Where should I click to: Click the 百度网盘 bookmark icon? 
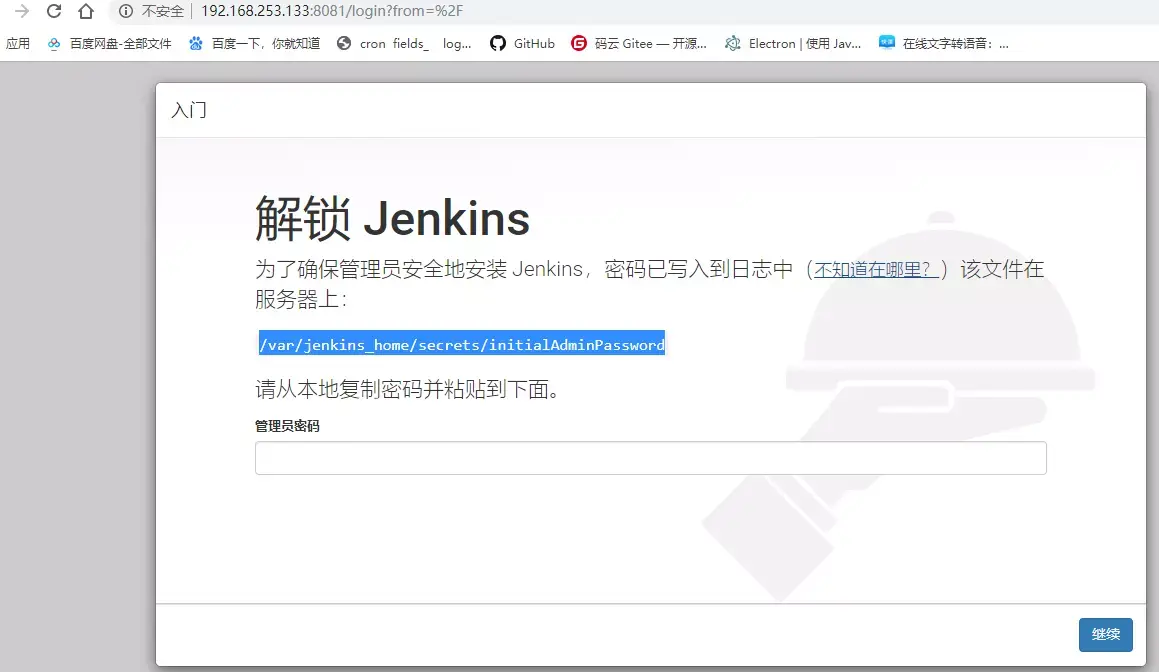pyautogui.click(x=54, y=44)
